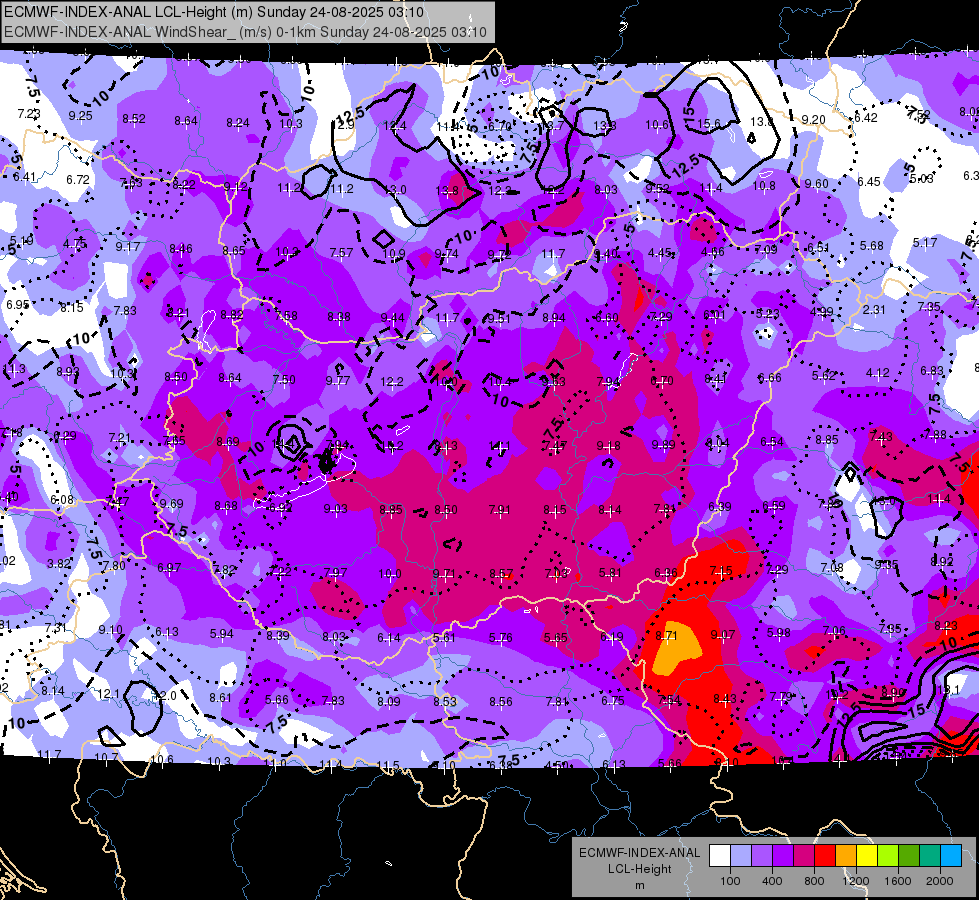The height and width of the screenshot is (900, 979).
Task: Click the dark green legend swatch
Action: click(908, 856)
